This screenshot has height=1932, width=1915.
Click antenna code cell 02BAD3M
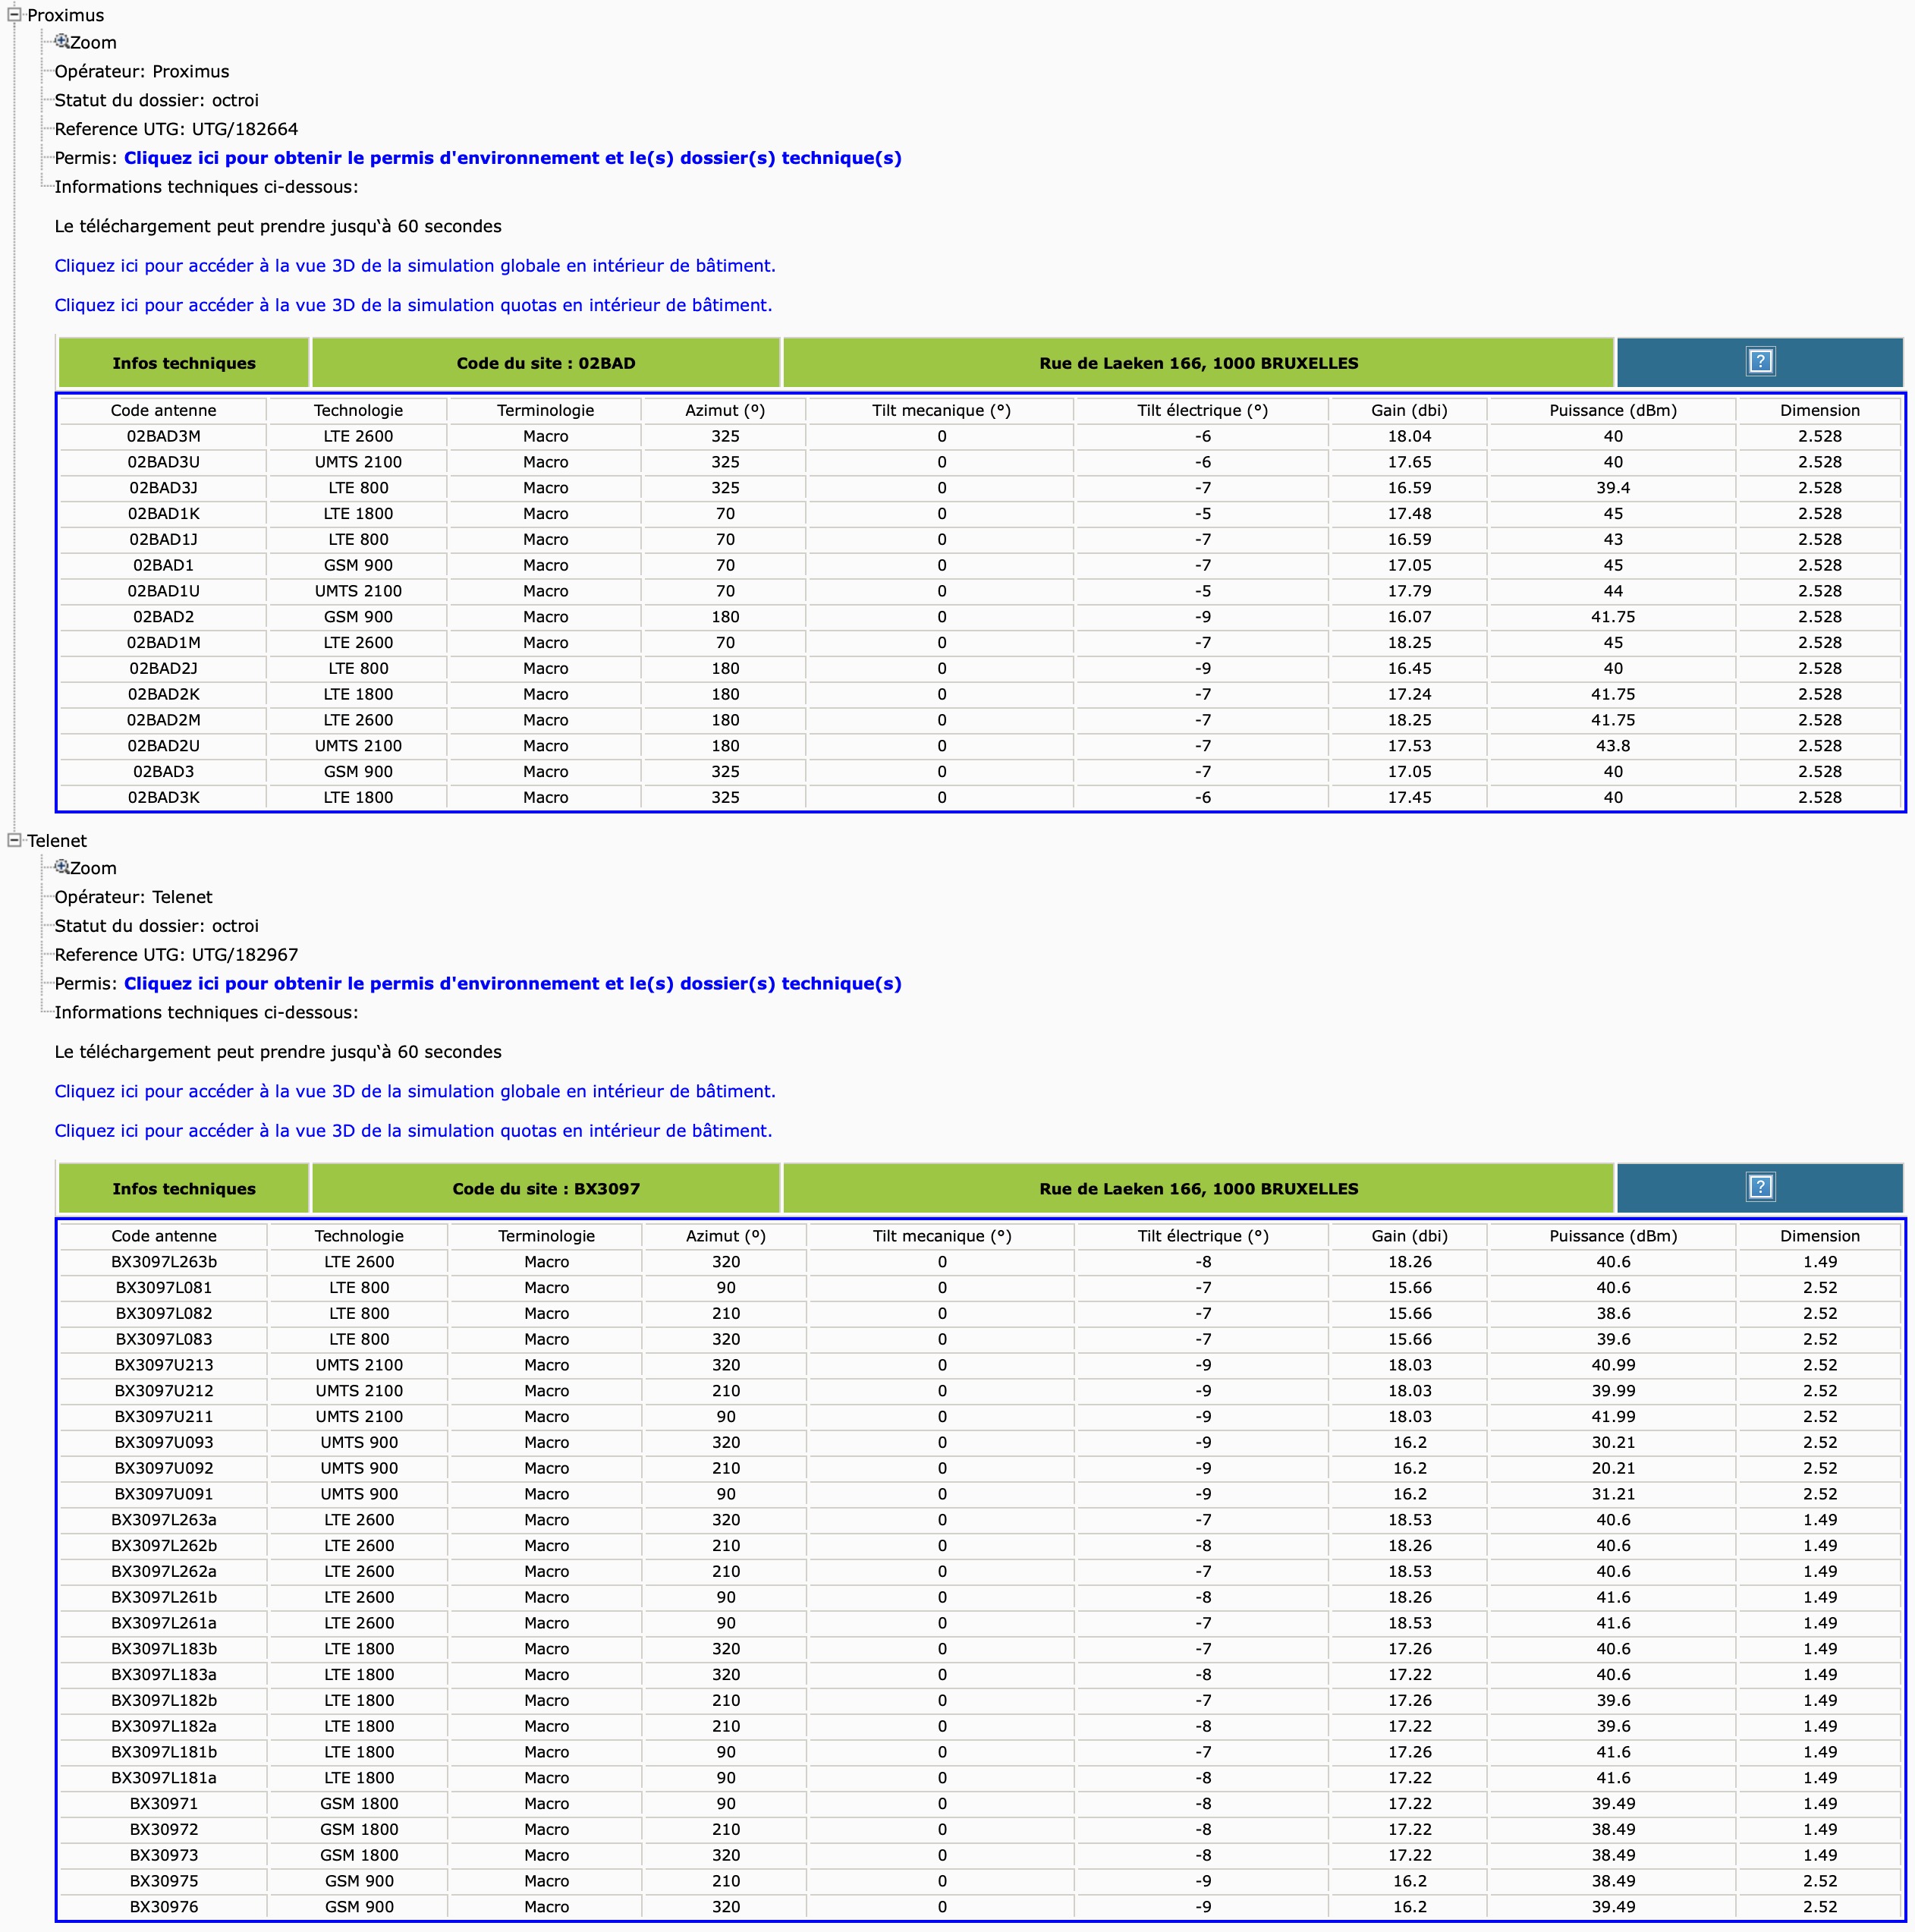pos(163,436)
